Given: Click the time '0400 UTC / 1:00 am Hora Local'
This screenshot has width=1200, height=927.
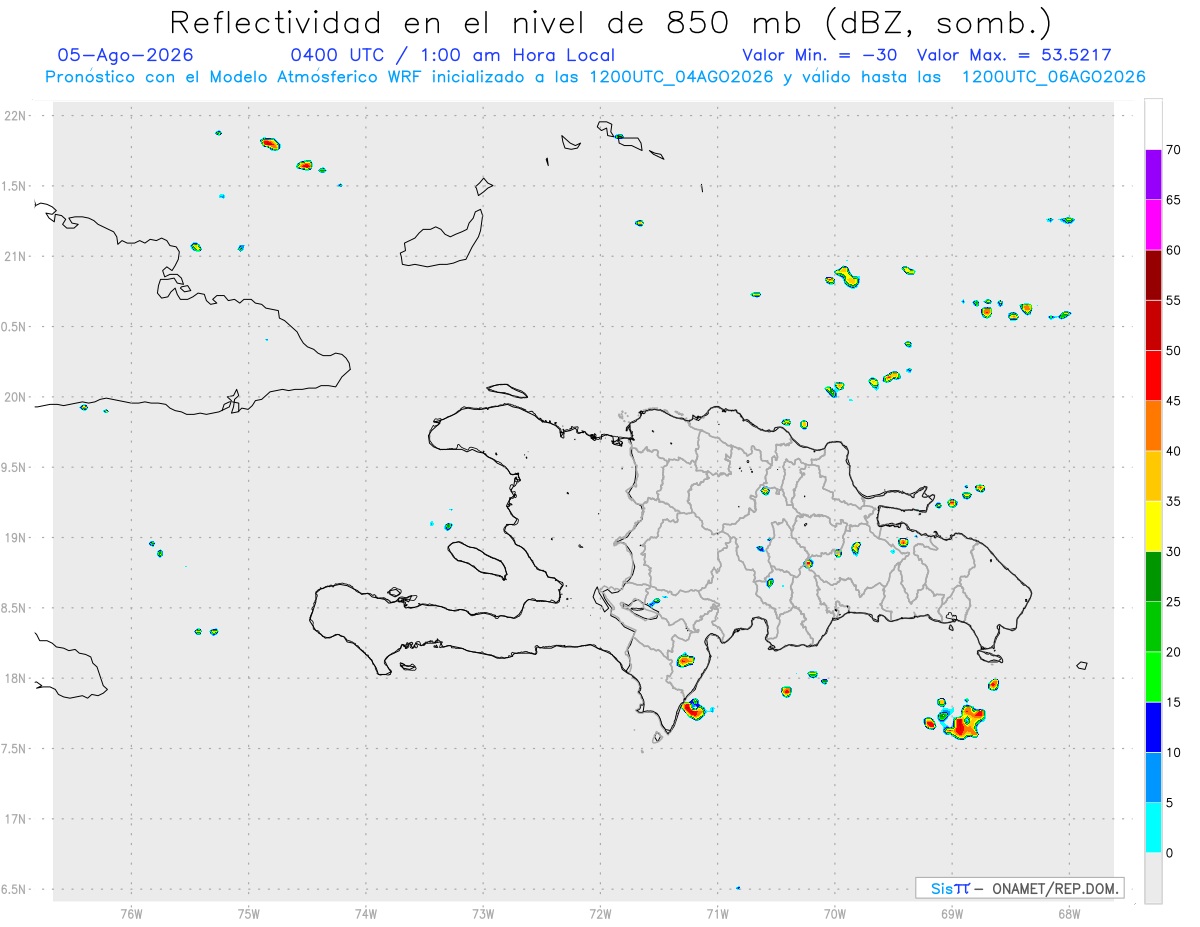Looking at the screenshot, I should [x=452, y=55].
